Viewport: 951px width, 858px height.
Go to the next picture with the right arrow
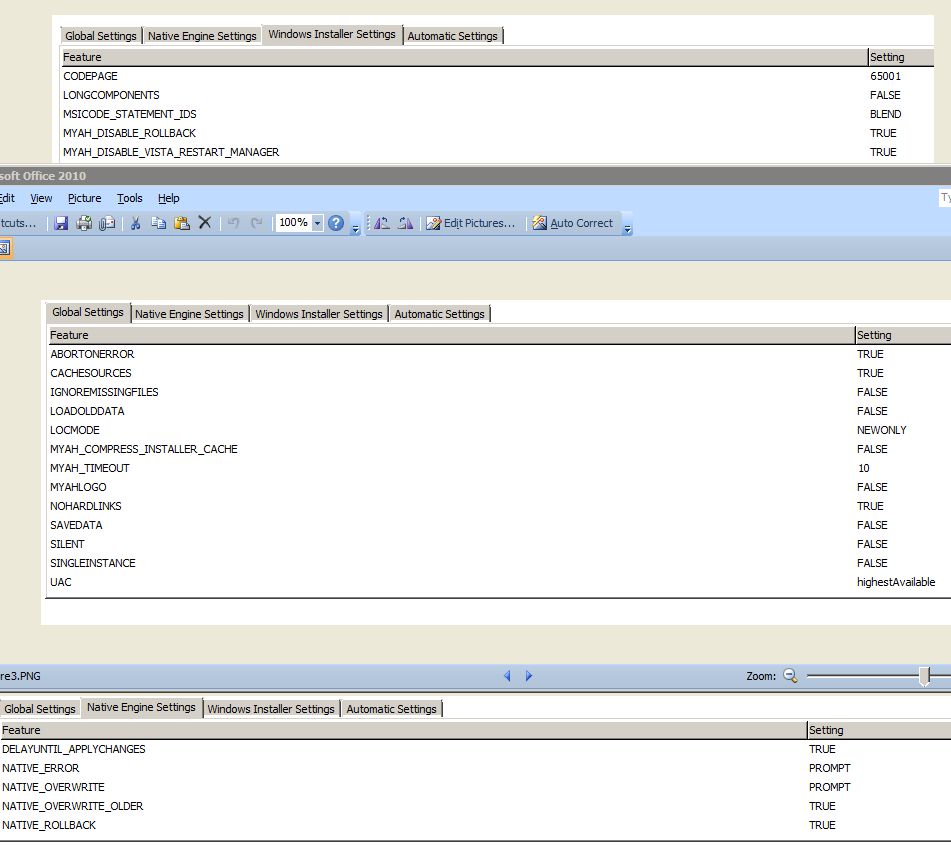point(529,675)
